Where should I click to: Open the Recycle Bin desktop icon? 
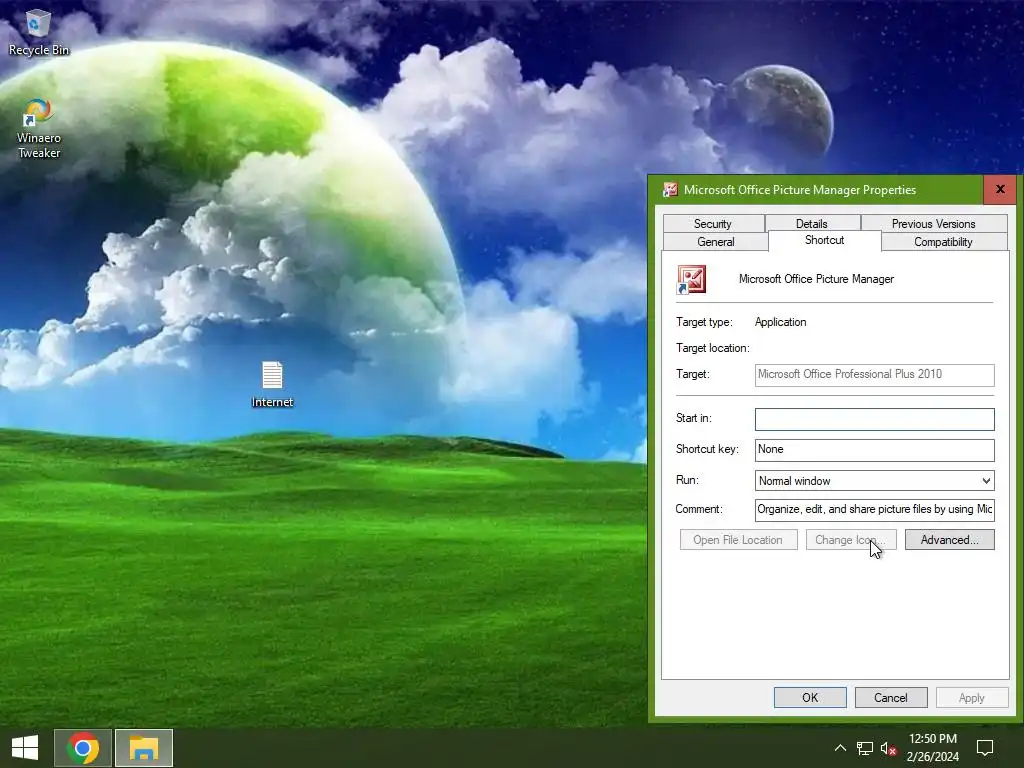[x=38, y=33]
